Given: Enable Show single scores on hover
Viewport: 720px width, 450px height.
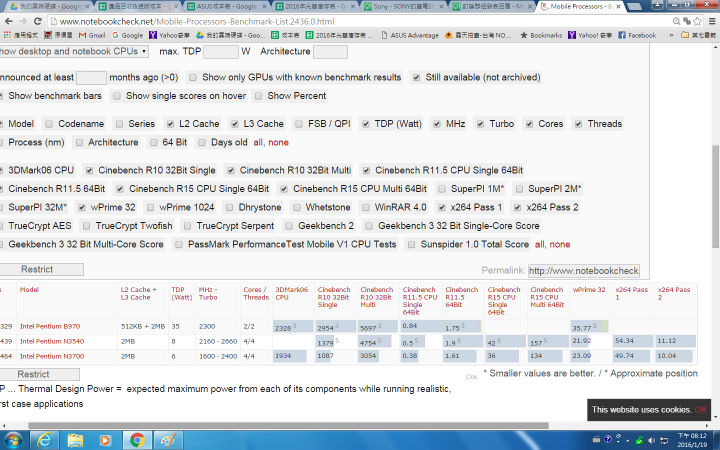Looking at the screenshot, I should pyautogui.click(x=117, y=96).
